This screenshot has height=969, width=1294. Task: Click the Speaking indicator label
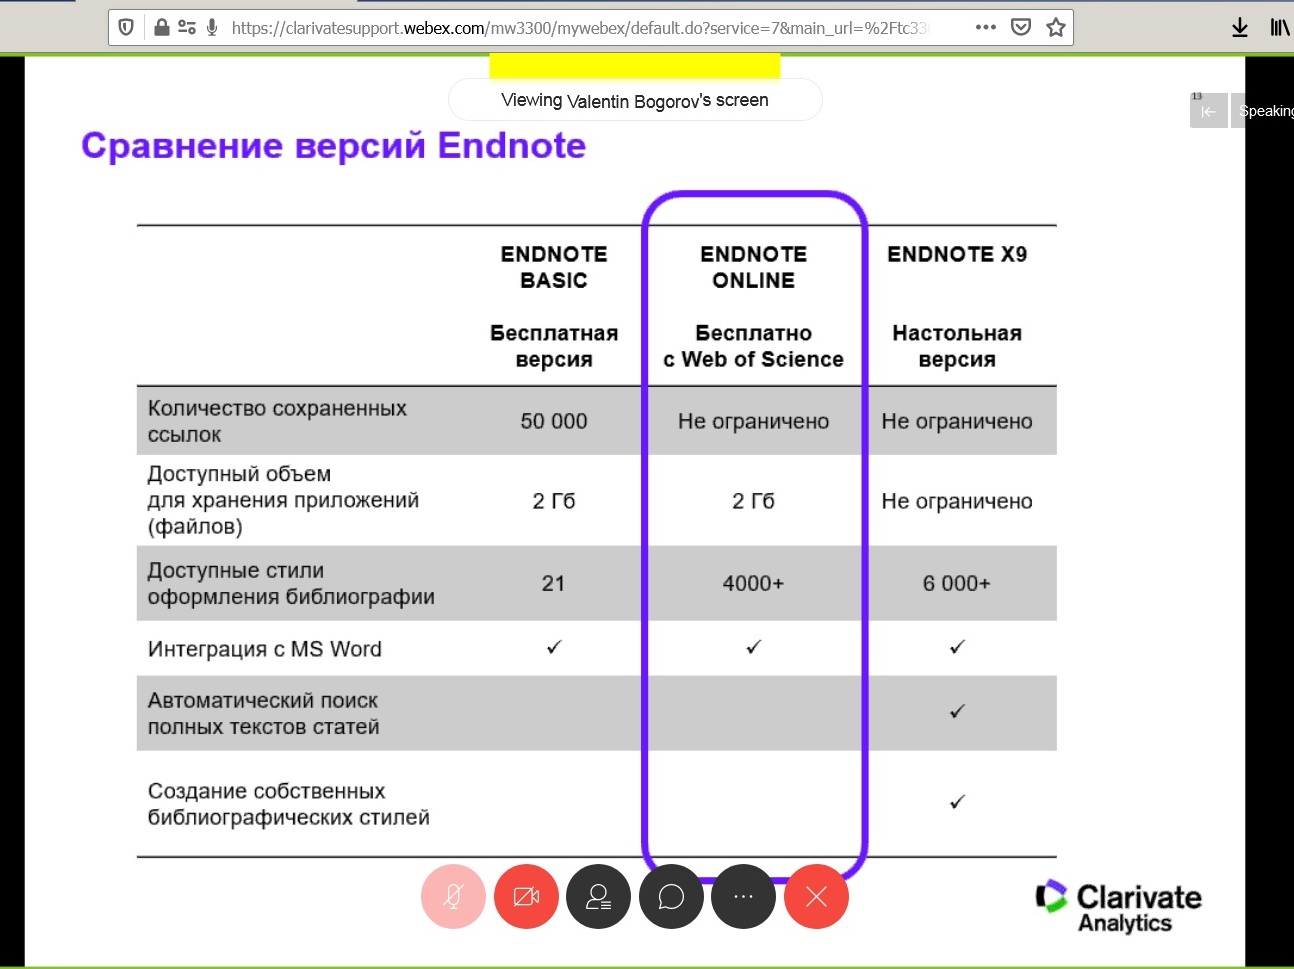tap(1266, 111)
